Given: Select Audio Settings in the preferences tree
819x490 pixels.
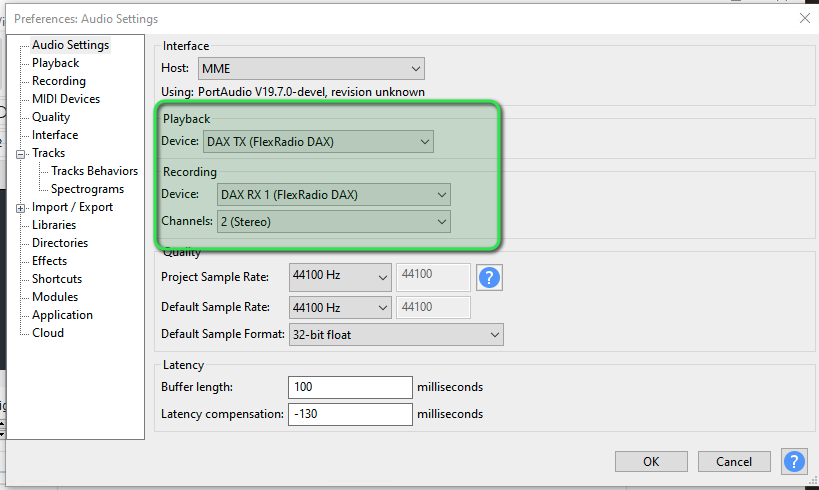Looking at the screenshot, I should click(71, 45).
